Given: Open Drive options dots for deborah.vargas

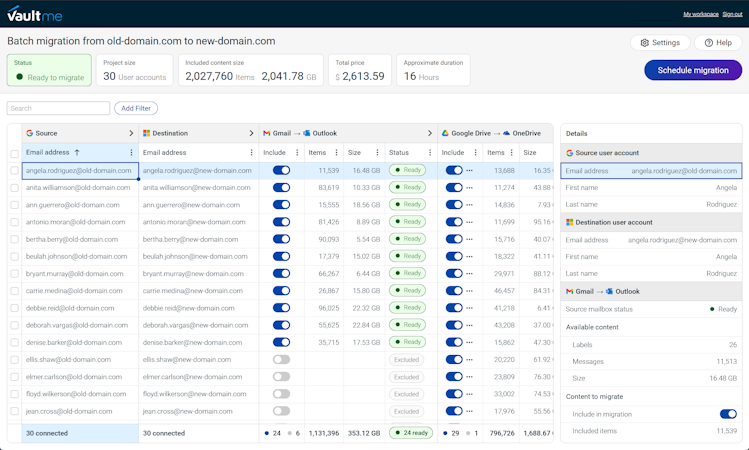Looking at the screenshot, I should click(x=470, y=325).
